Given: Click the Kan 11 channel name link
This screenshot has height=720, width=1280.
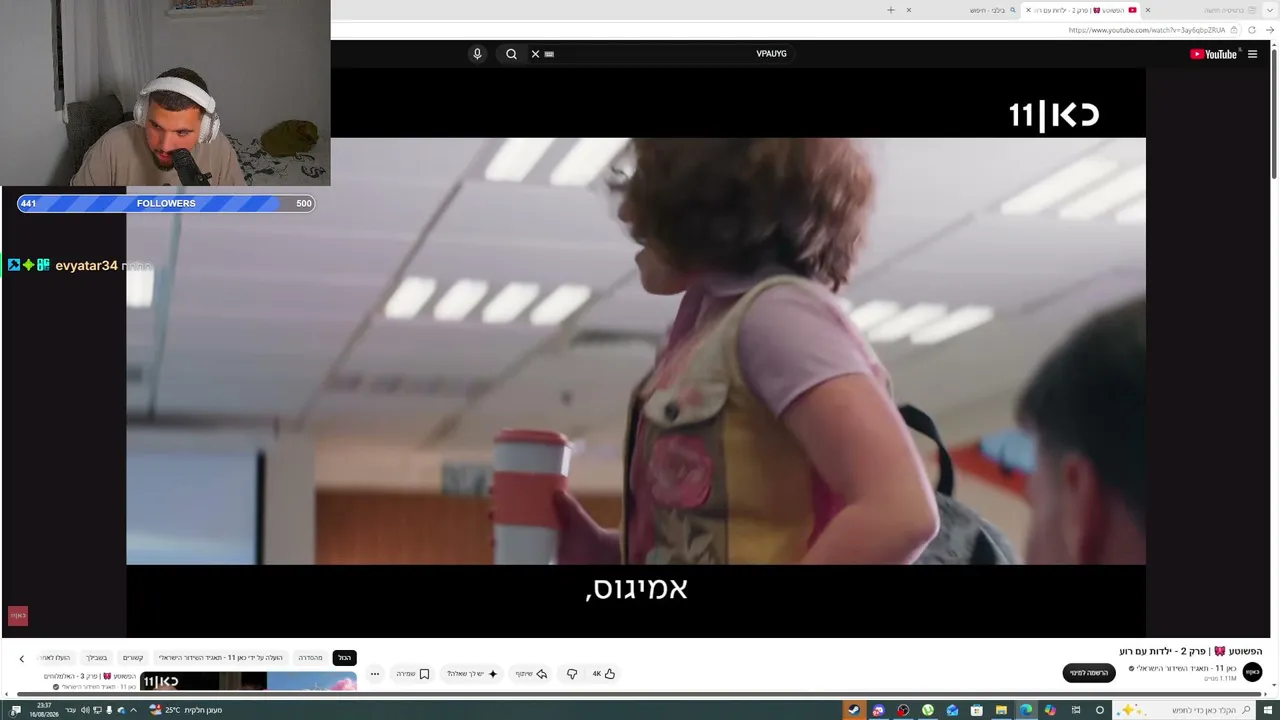Looking at the screenshot, I should point(1186,668).
